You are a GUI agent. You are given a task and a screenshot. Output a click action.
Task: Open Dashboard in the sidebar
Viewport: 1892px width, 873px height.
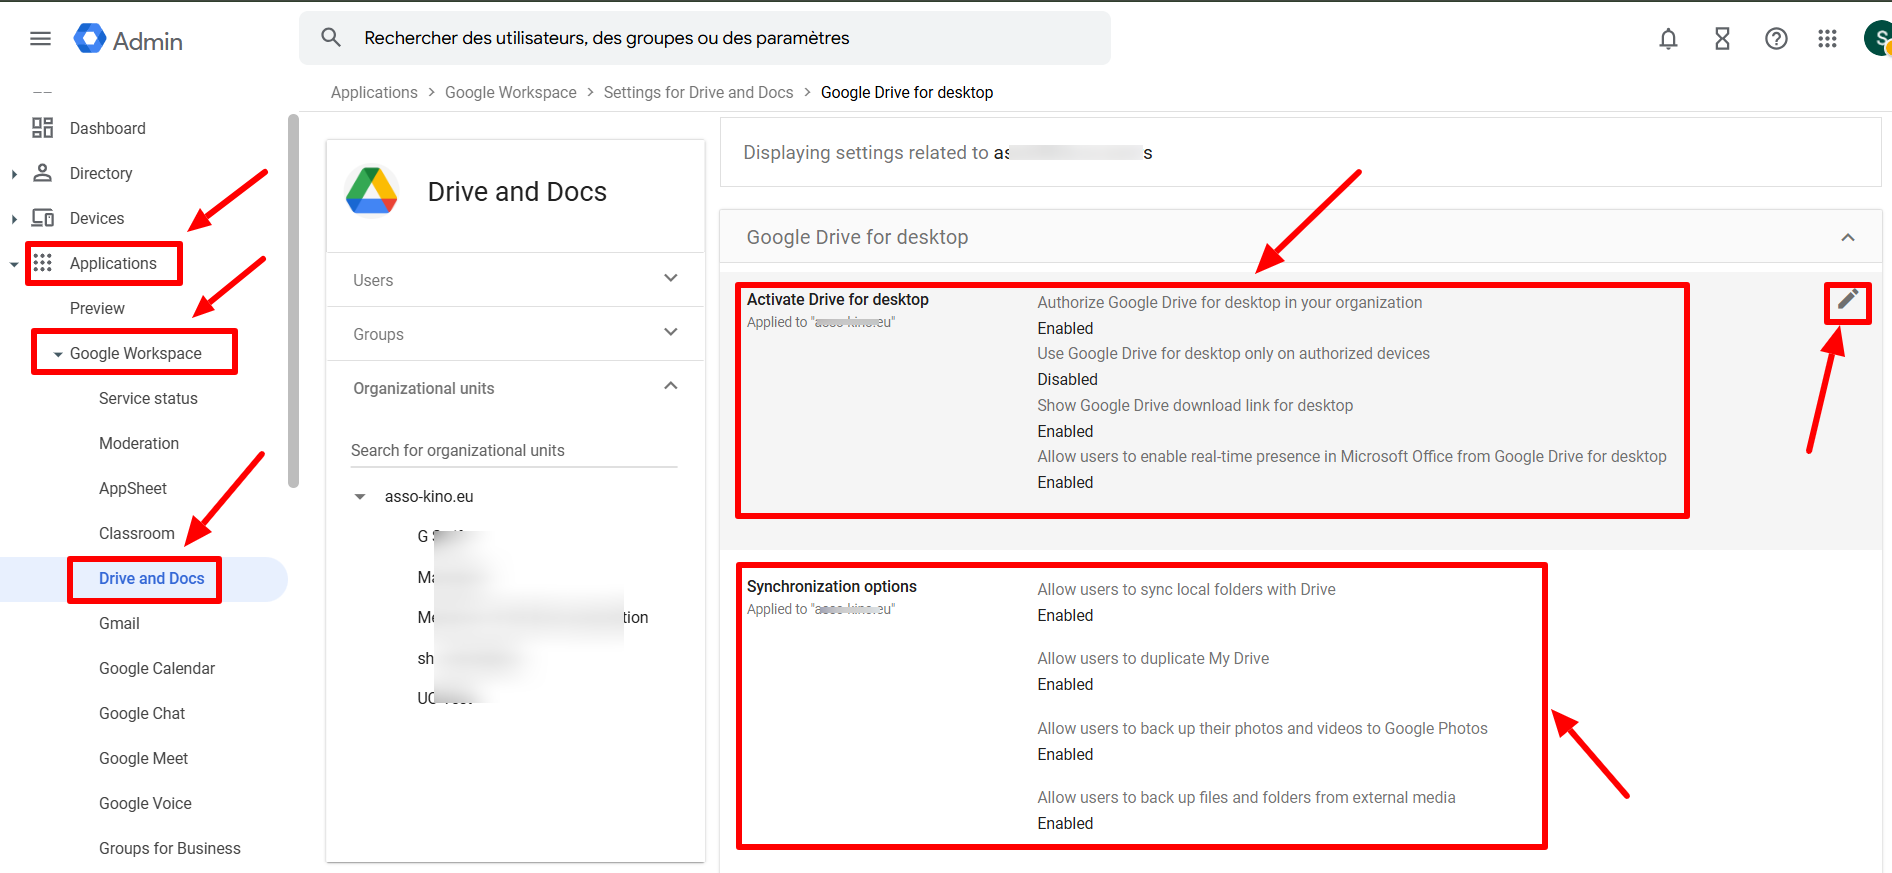108,128
